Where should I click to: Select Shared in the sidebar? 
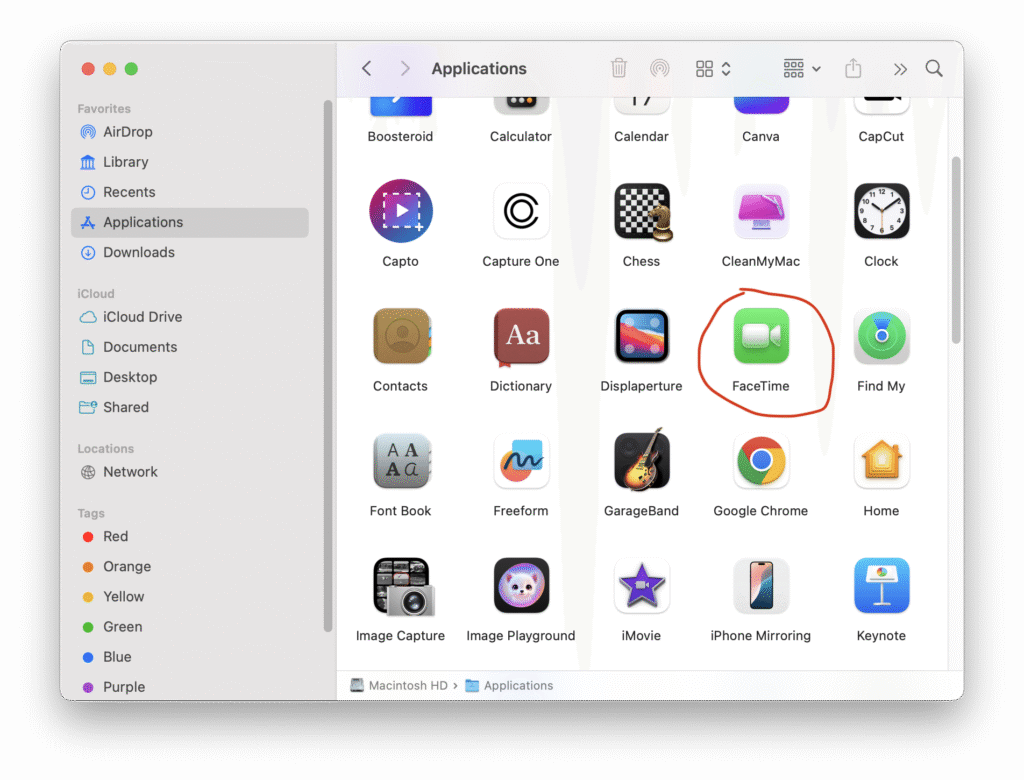189,407
